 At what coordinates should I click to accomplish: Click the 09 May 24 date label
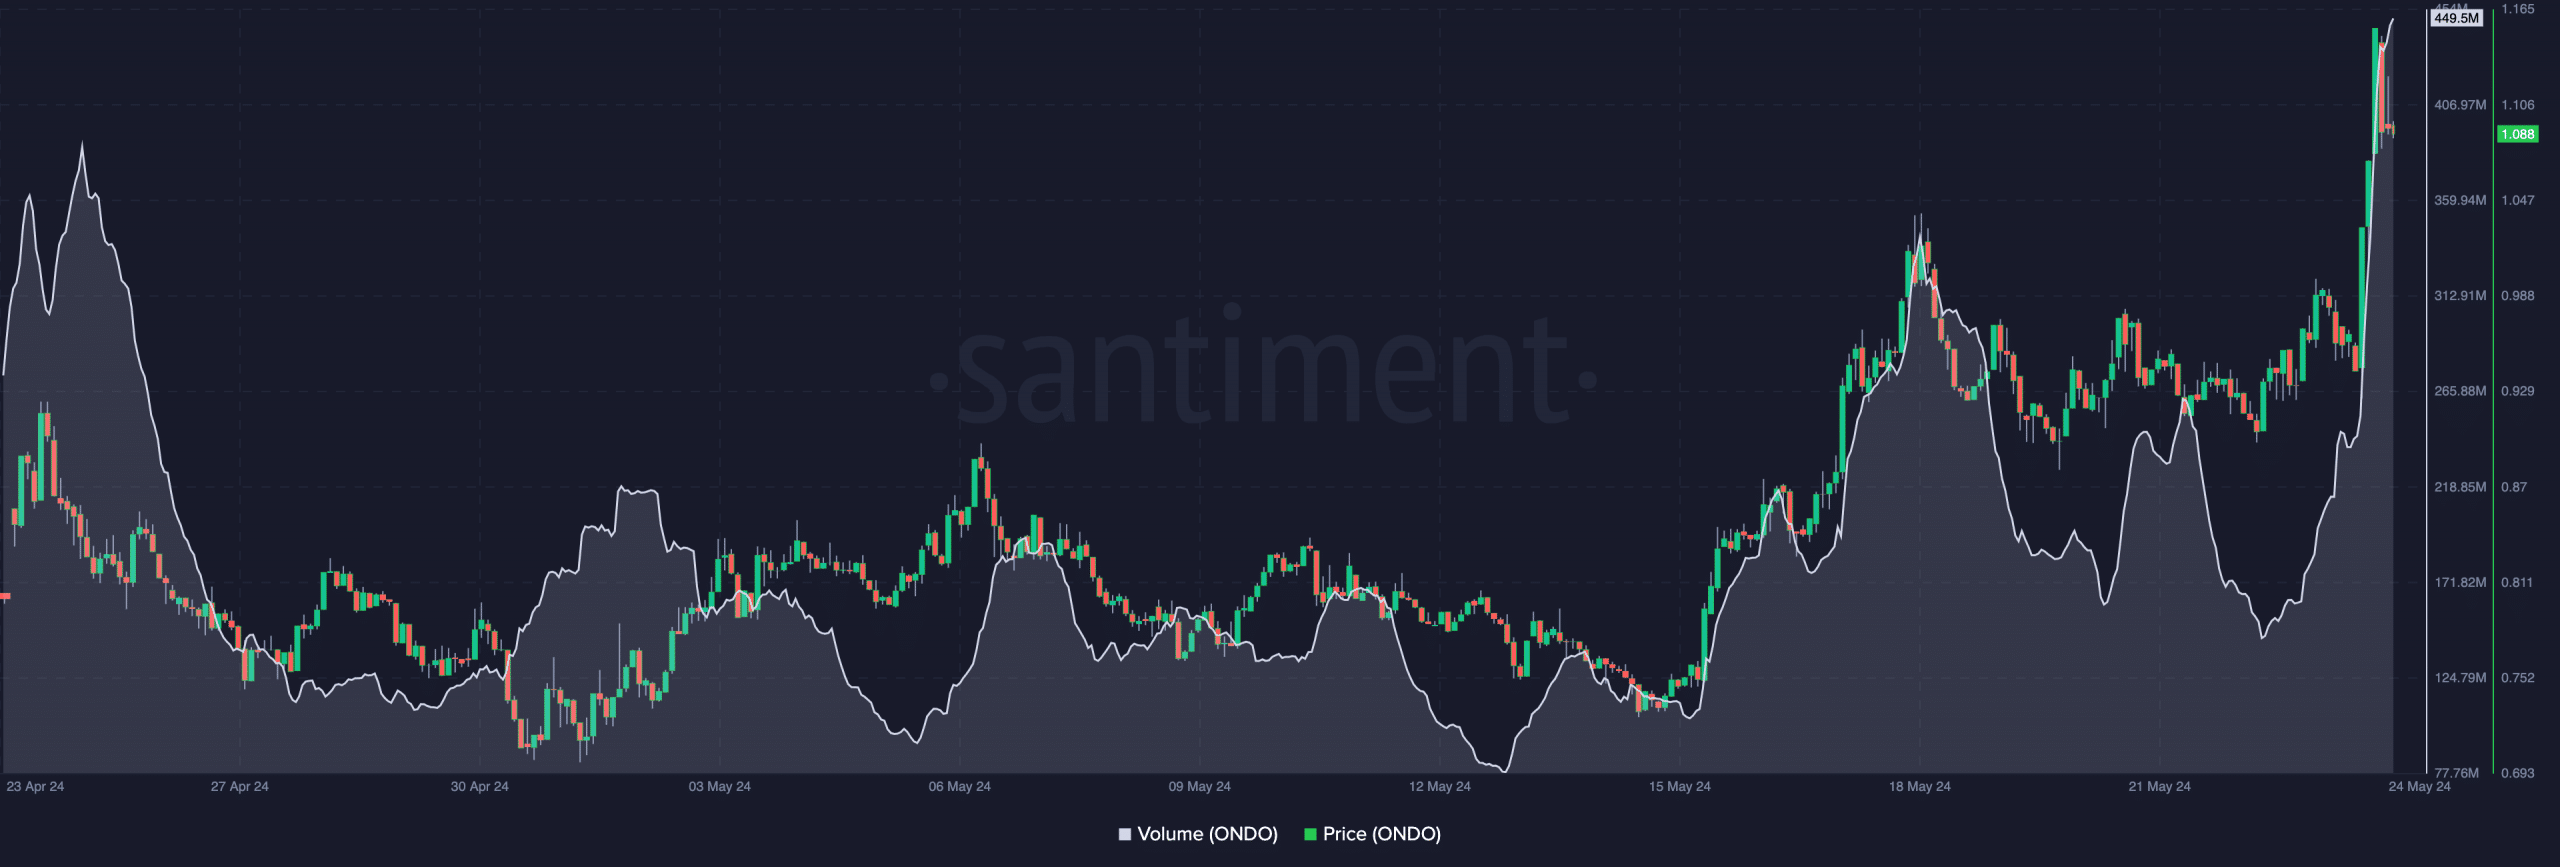coord(1199,787)
